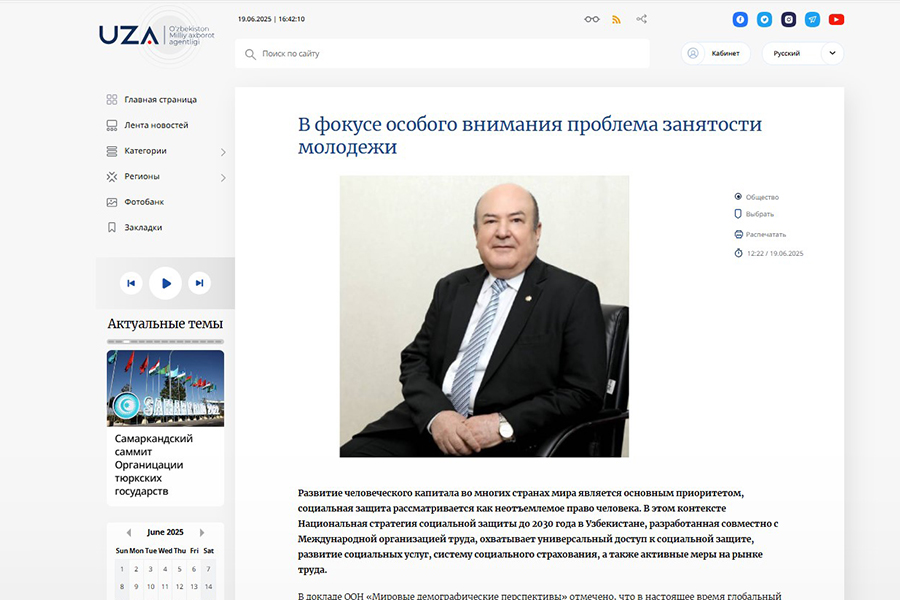900x600 pixels.
Task: Click the Кабинет button
Action: 715,53
